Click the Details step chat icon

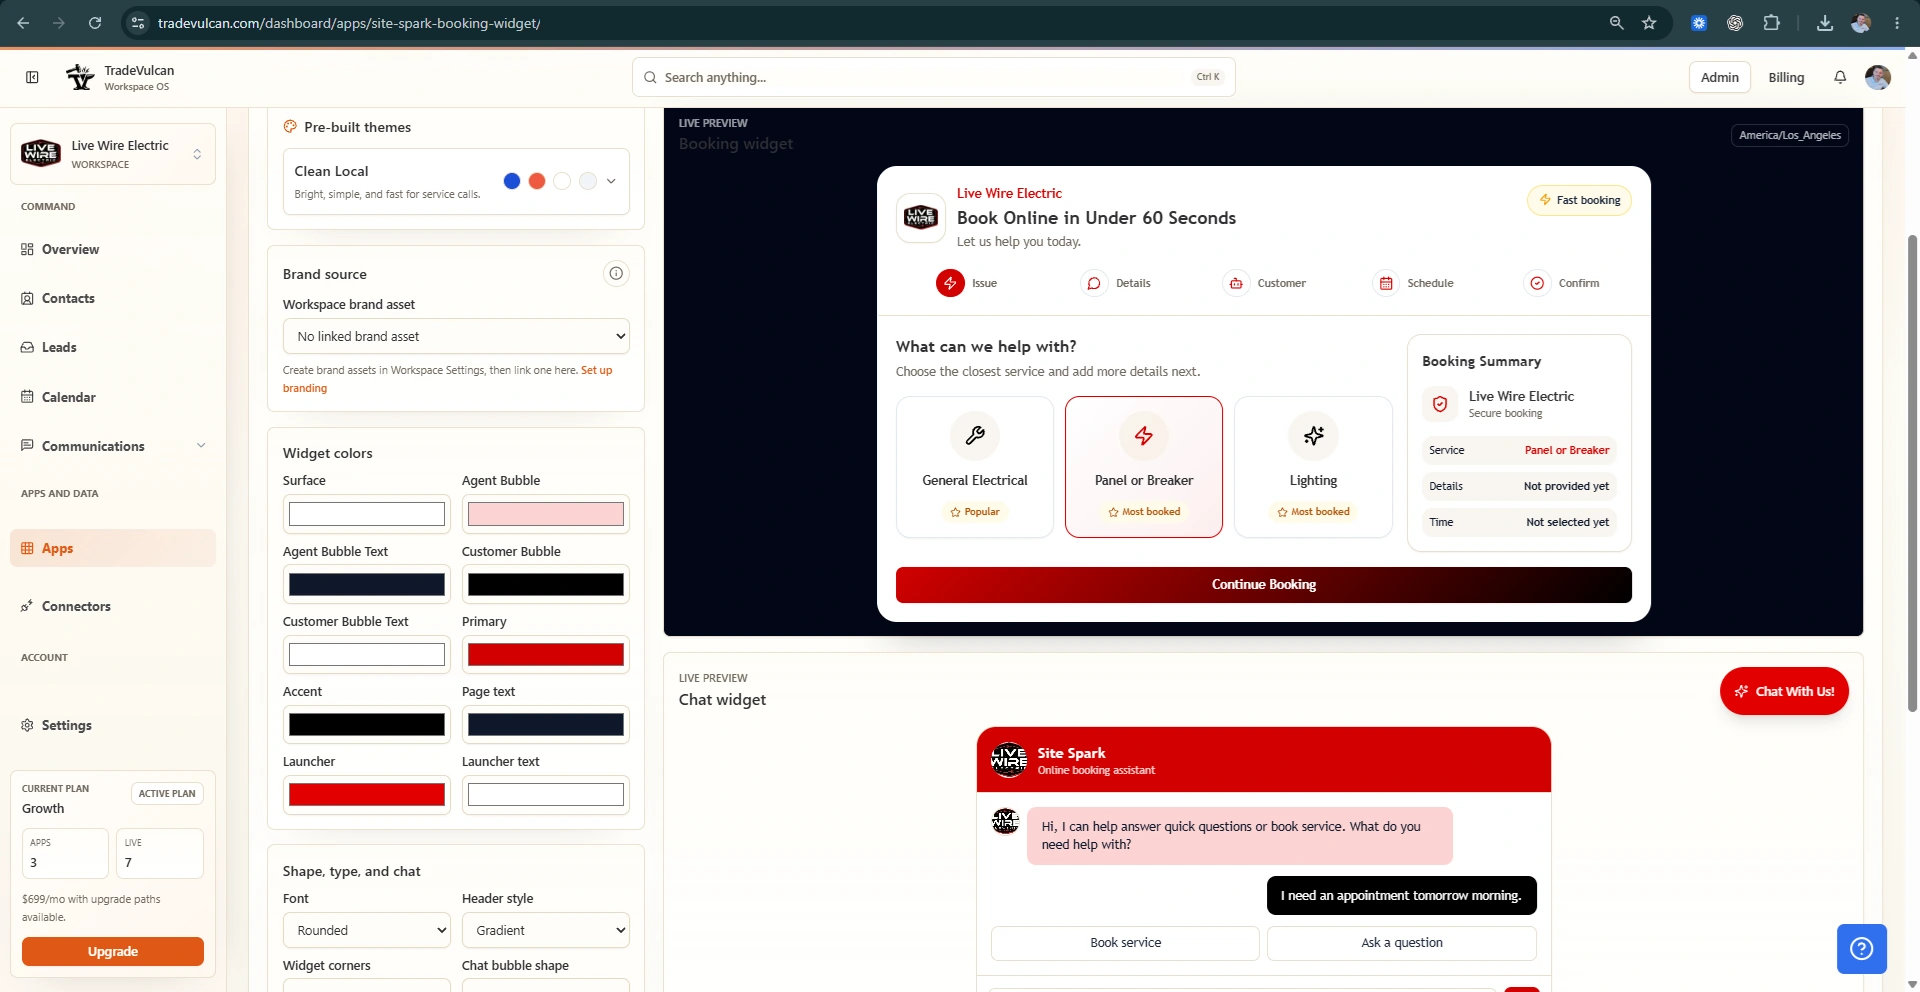coord(1094,283)
